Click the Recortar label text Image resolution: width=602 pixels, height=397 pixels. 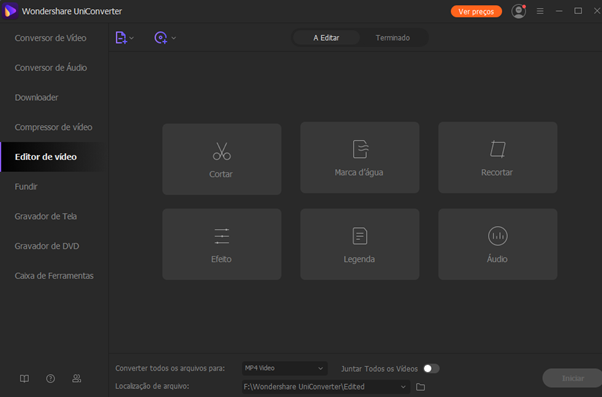[497, 172]
